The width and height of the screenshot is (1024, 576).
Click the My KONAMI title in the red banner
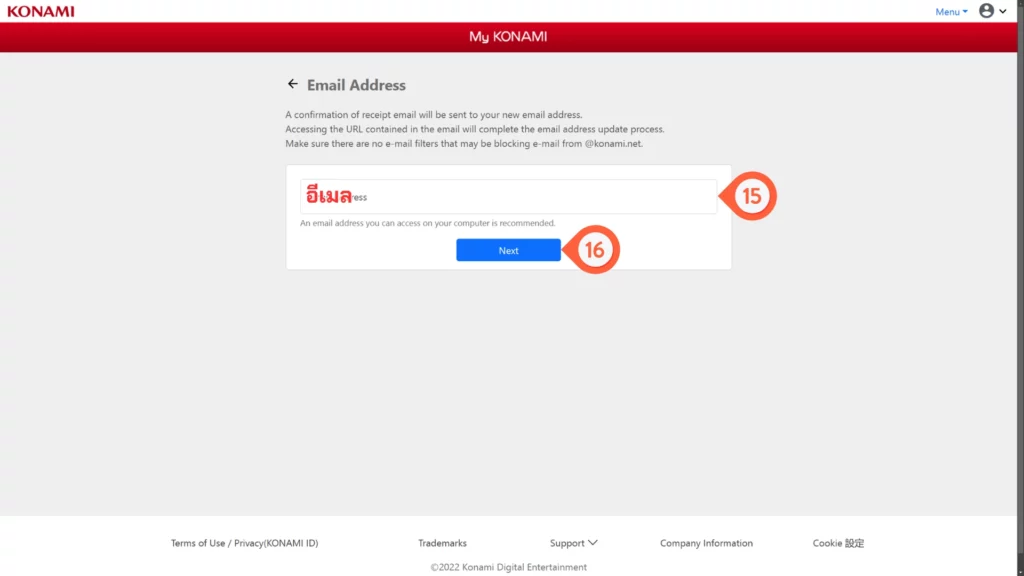coord(508,37)
